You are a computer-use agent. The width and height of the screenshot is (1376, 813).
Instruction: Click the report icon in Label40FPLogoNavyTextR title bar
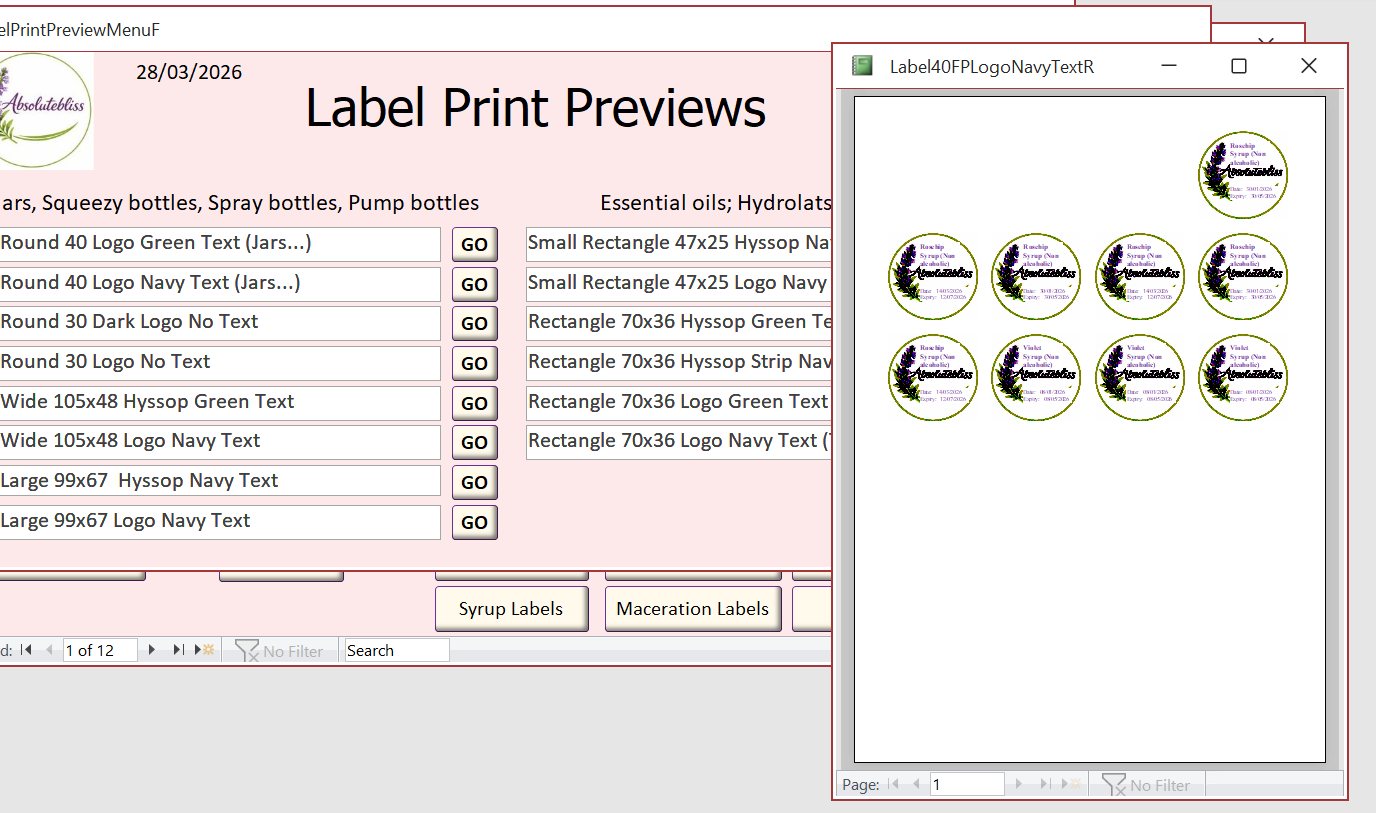coord(862,66)
